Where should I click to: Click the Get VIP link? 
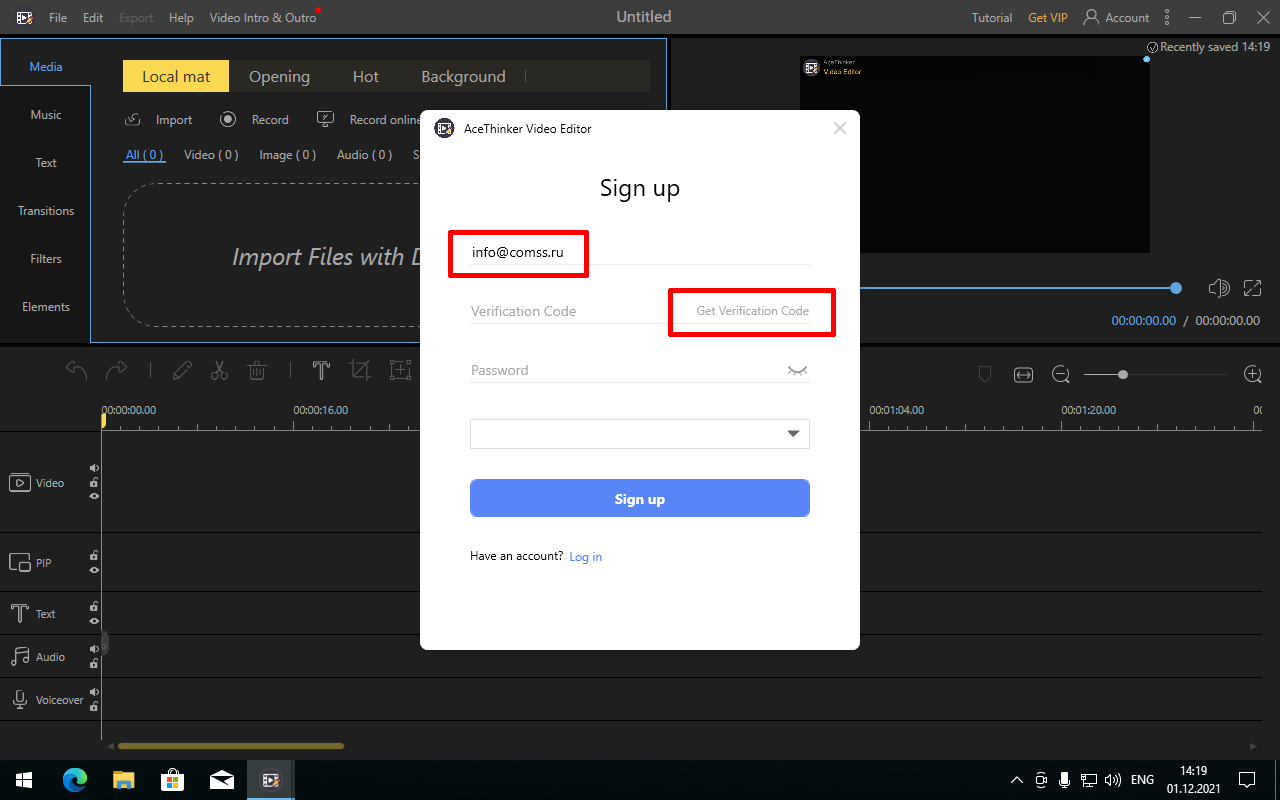[x=1048, y=18]
